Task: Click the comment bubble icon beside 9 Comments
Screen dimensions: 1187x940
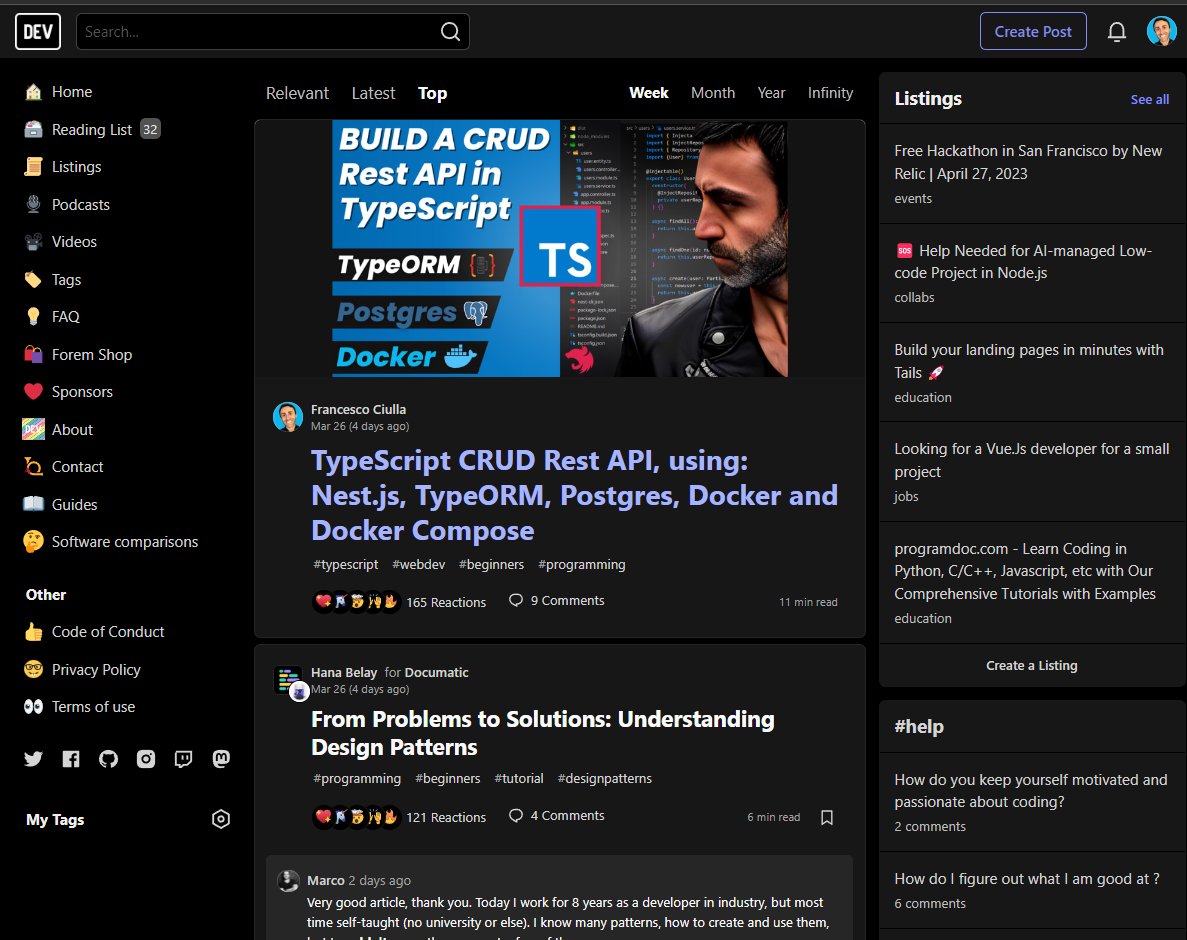Action: click(x=516, y=600)
